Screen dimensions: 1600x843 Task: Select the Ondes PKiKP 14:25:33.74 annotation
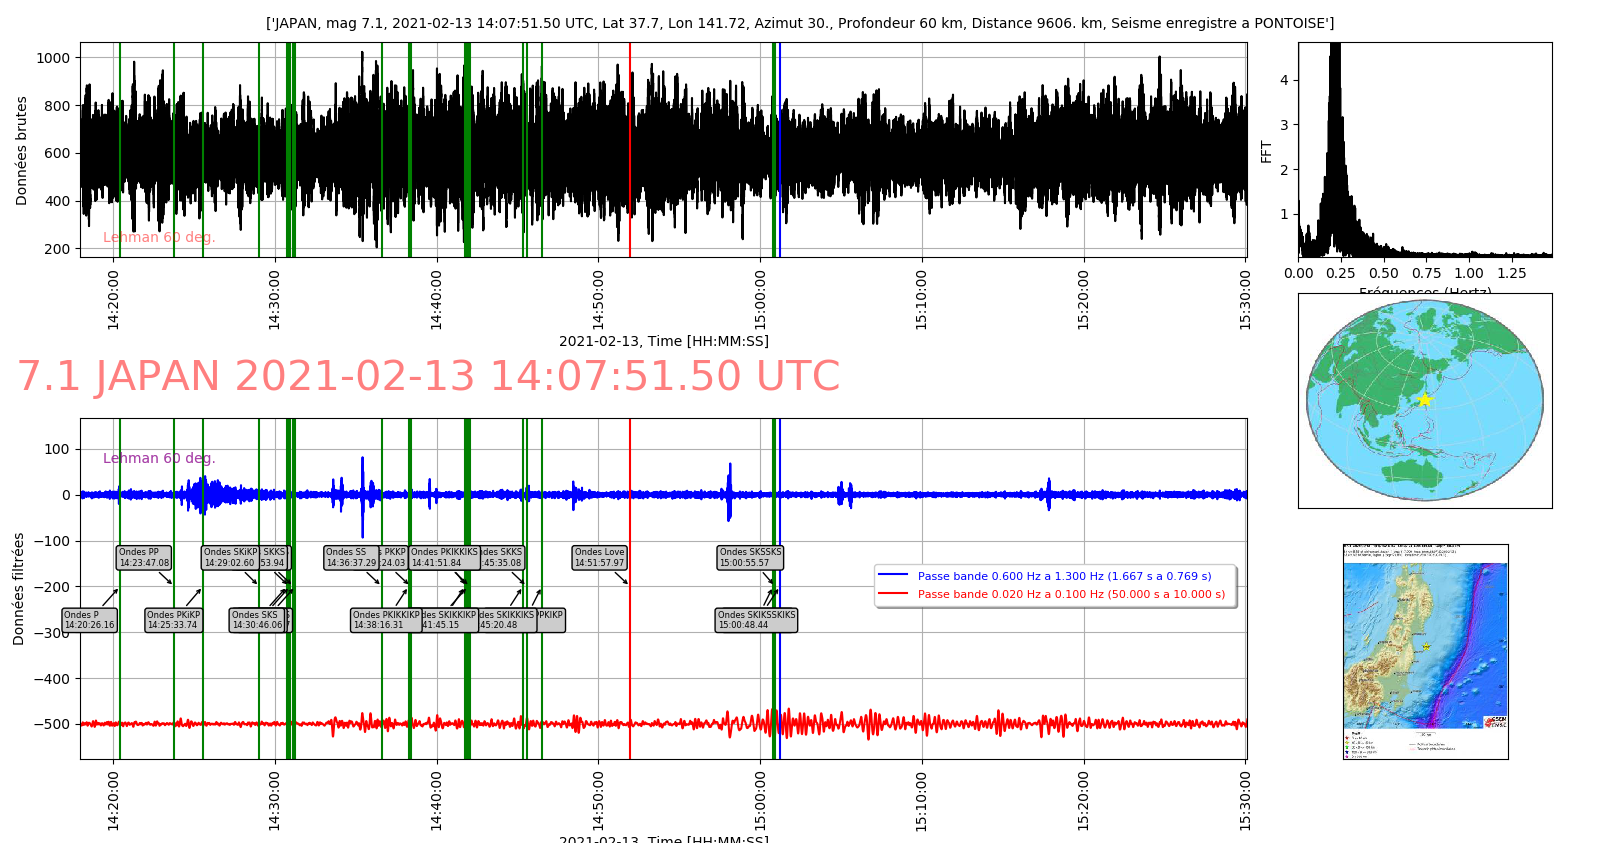pyautogui.click(x=173, y=620)
